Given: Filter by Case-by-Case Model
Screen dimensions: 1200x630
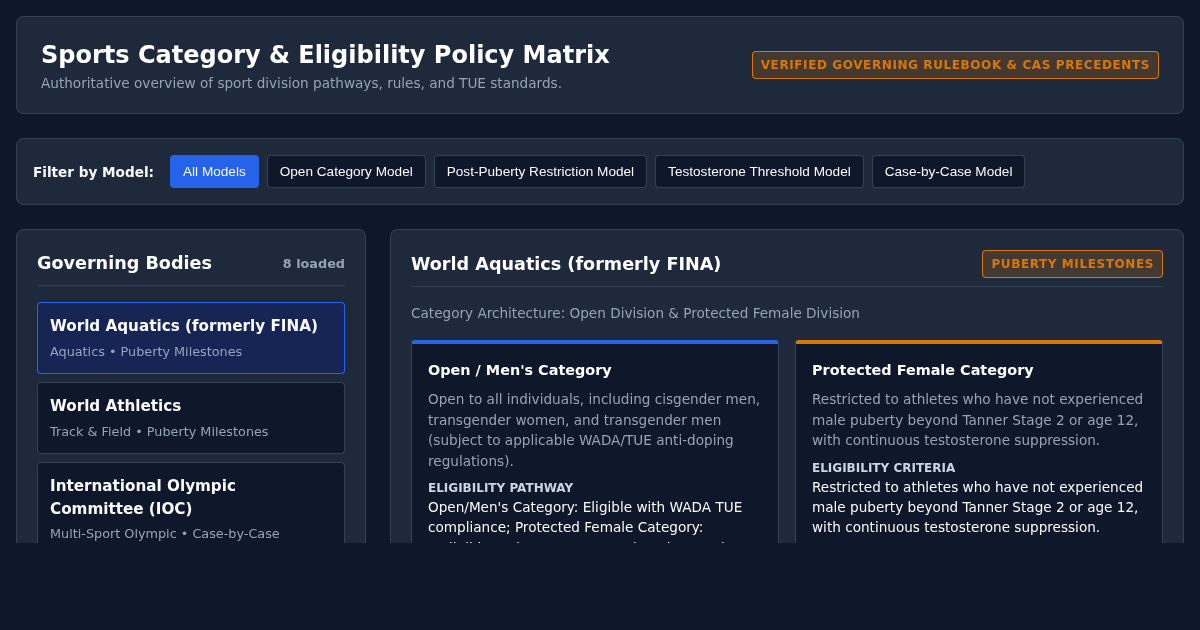Looking at the screenshot, I should pos(948,171).
